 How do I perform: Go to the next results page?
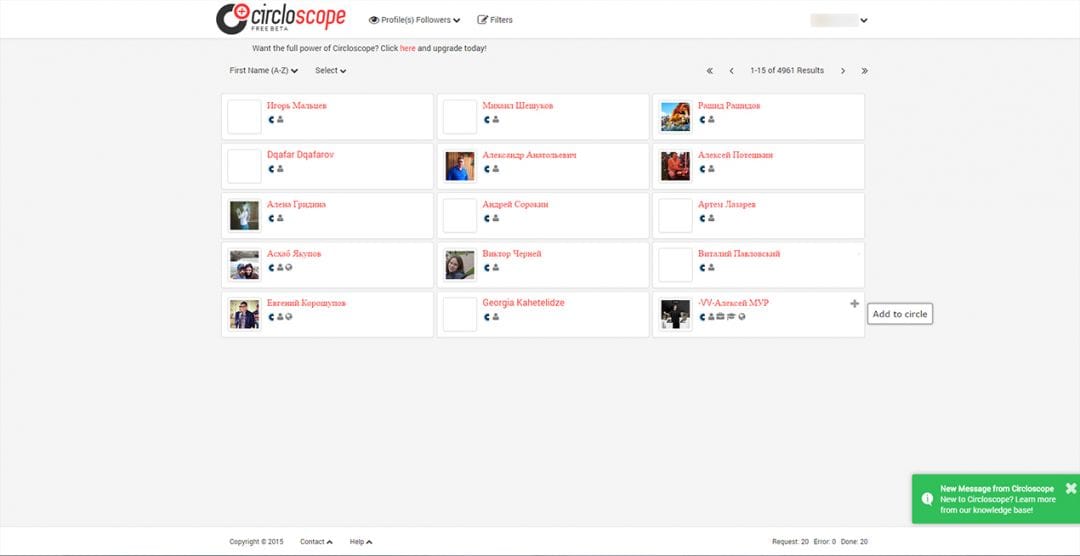click(x=842, y=70)
